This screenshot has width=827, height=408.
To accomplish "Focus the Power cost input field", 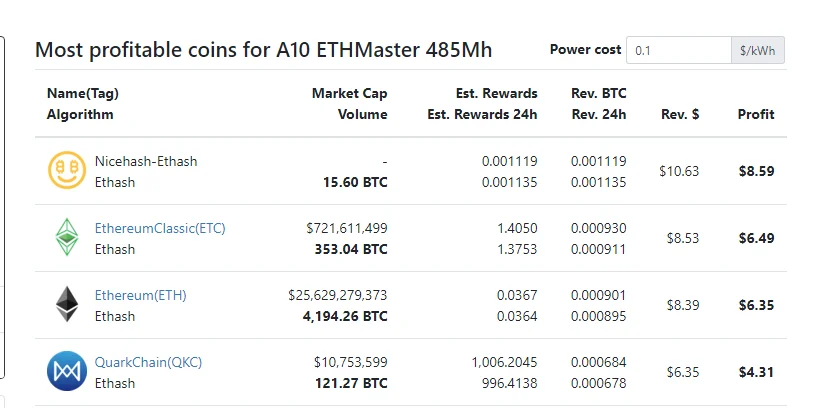I will (x=678, y=50).
